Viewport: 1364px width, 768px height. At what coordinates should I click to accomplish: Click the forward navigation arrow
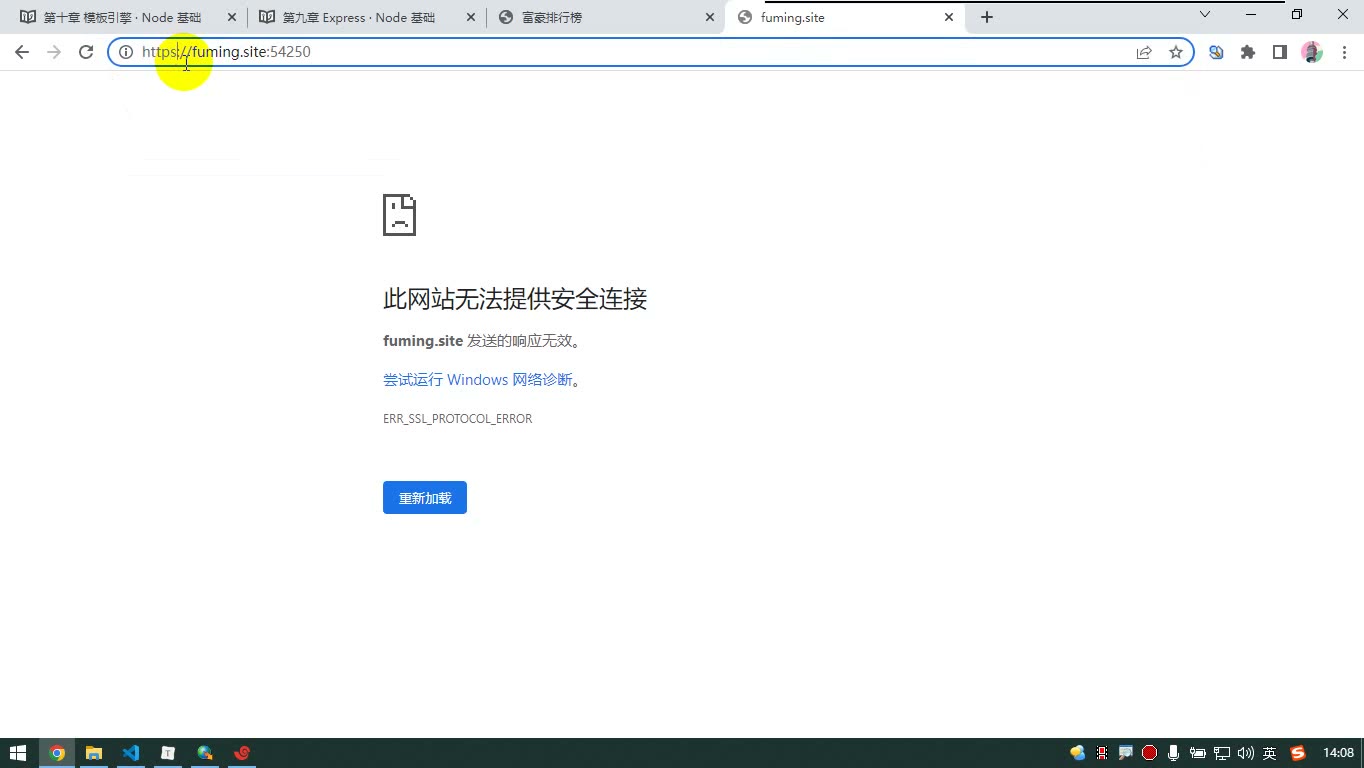coord(54,52)
